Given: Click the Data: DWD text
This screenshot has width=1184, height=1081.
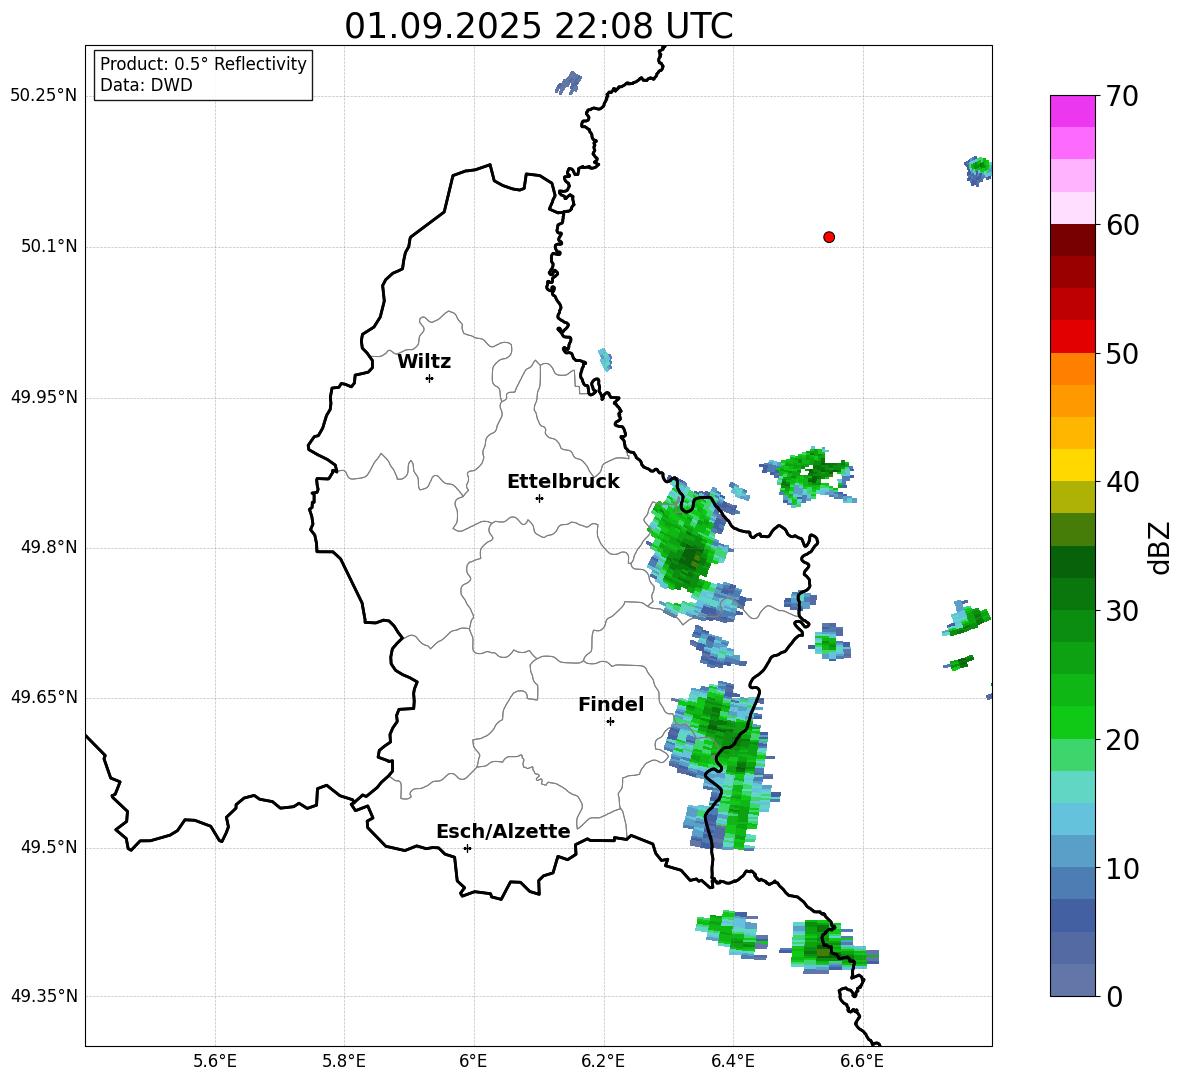Looking at the screenshot, I should click(146, 85).
